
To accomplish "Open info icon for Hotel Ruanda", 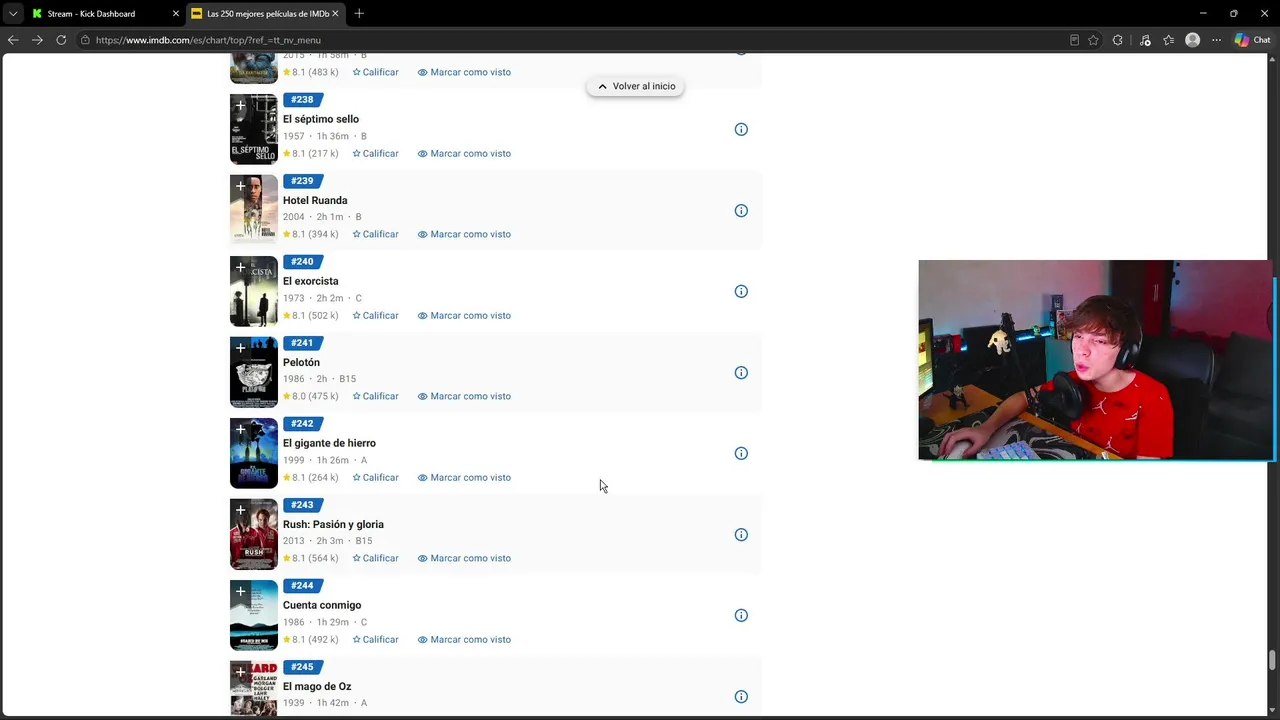I will pyautogui.click(x=741, y=211).
